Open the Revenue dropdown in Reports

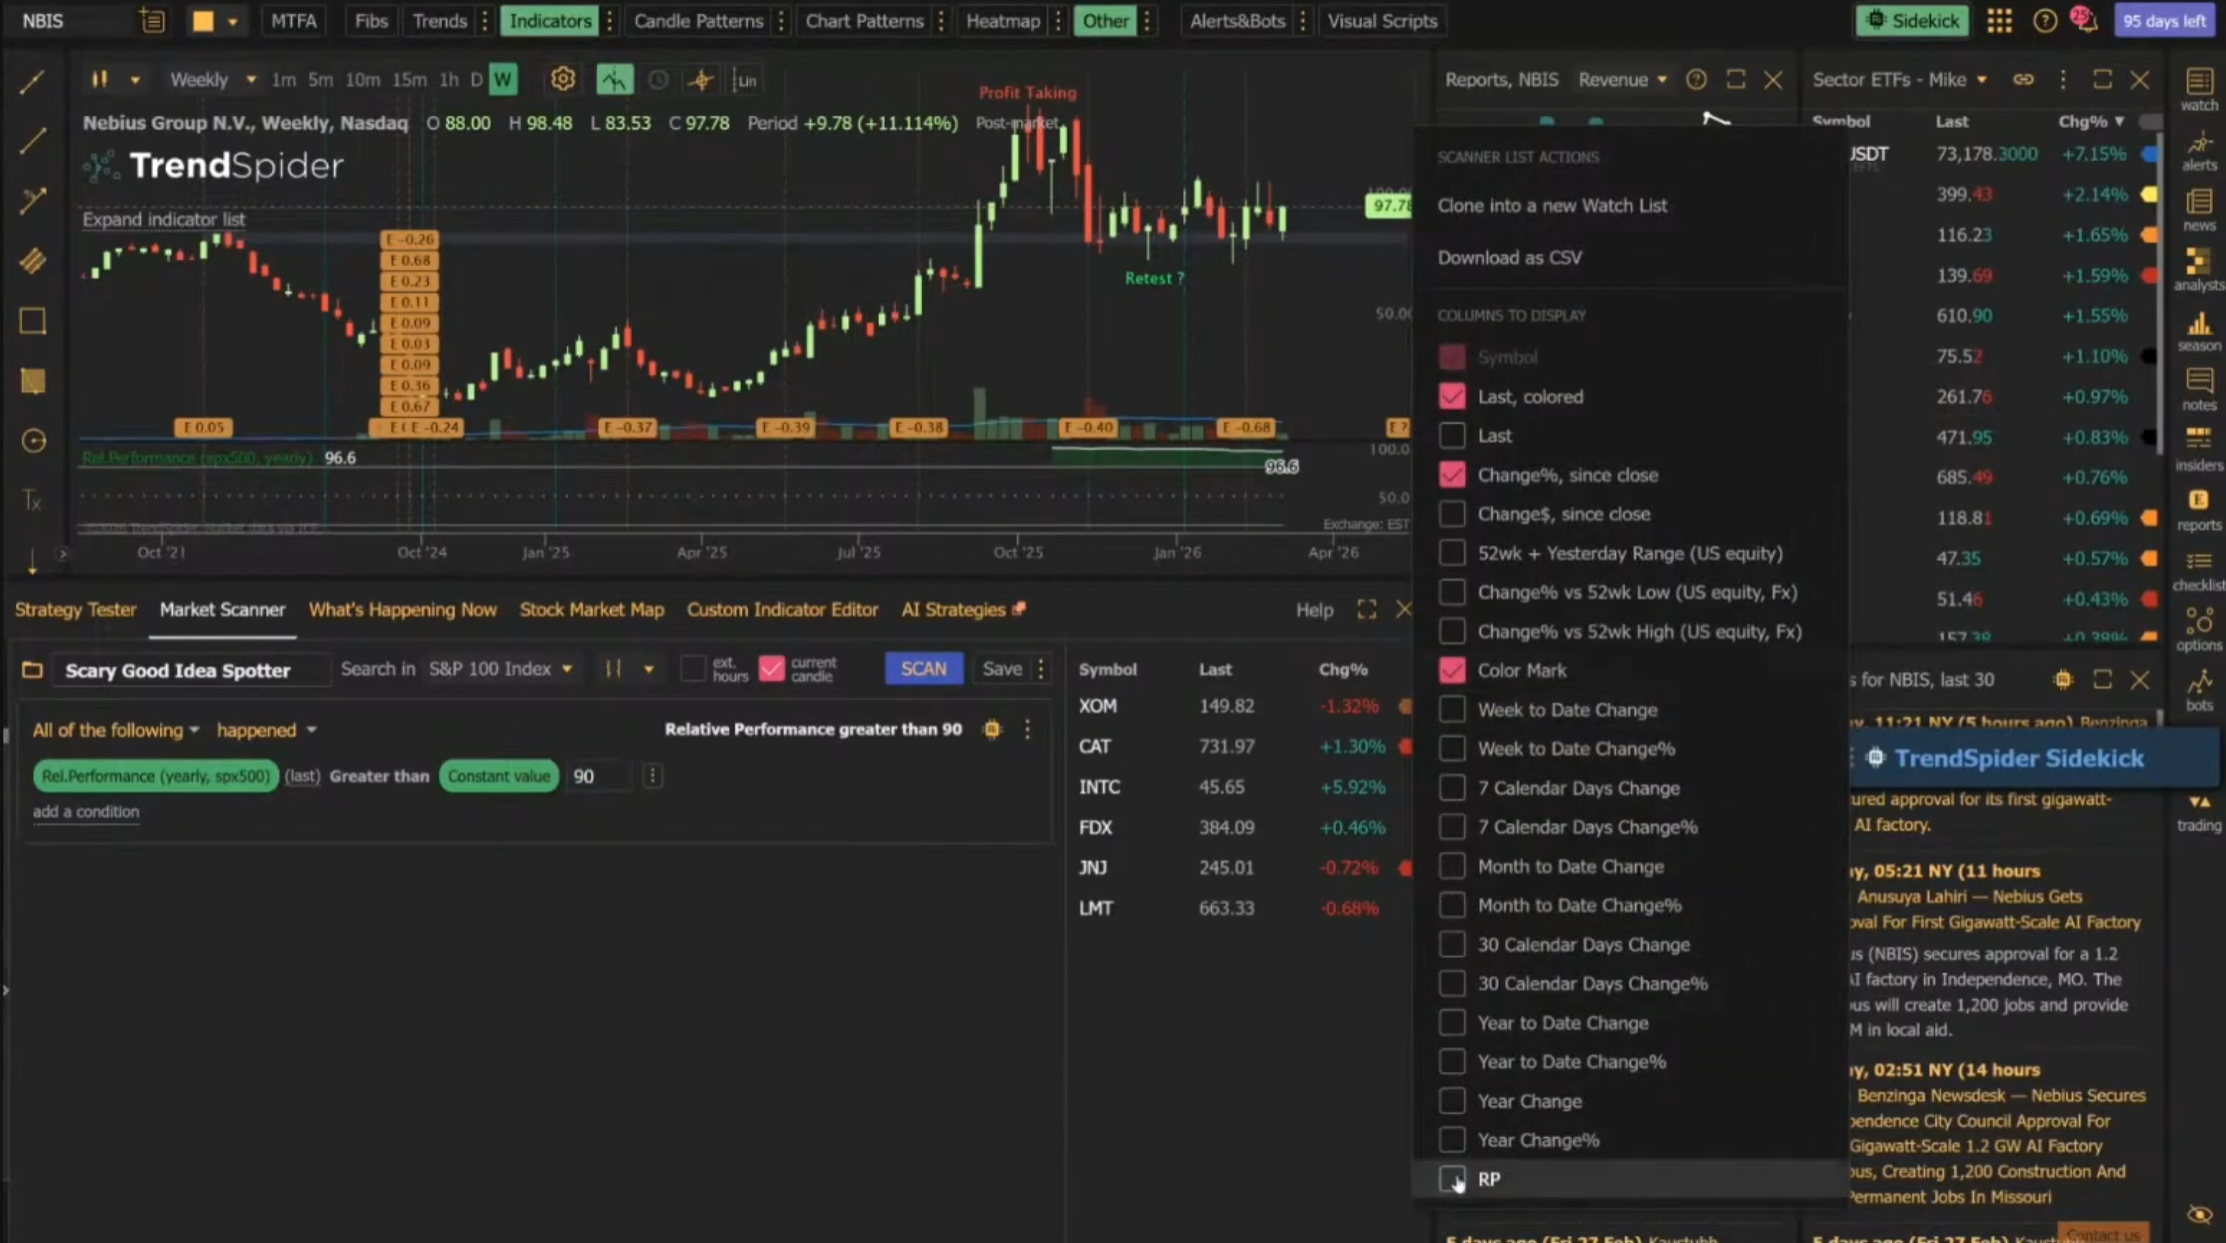click(x=1622, y=79)
